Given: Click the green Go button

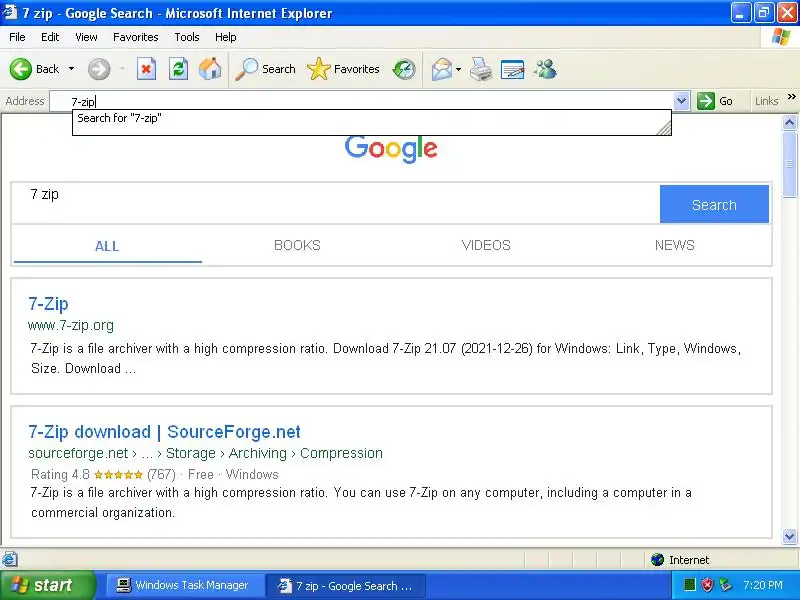Looking at the screenshot, I should click(715, 101).
